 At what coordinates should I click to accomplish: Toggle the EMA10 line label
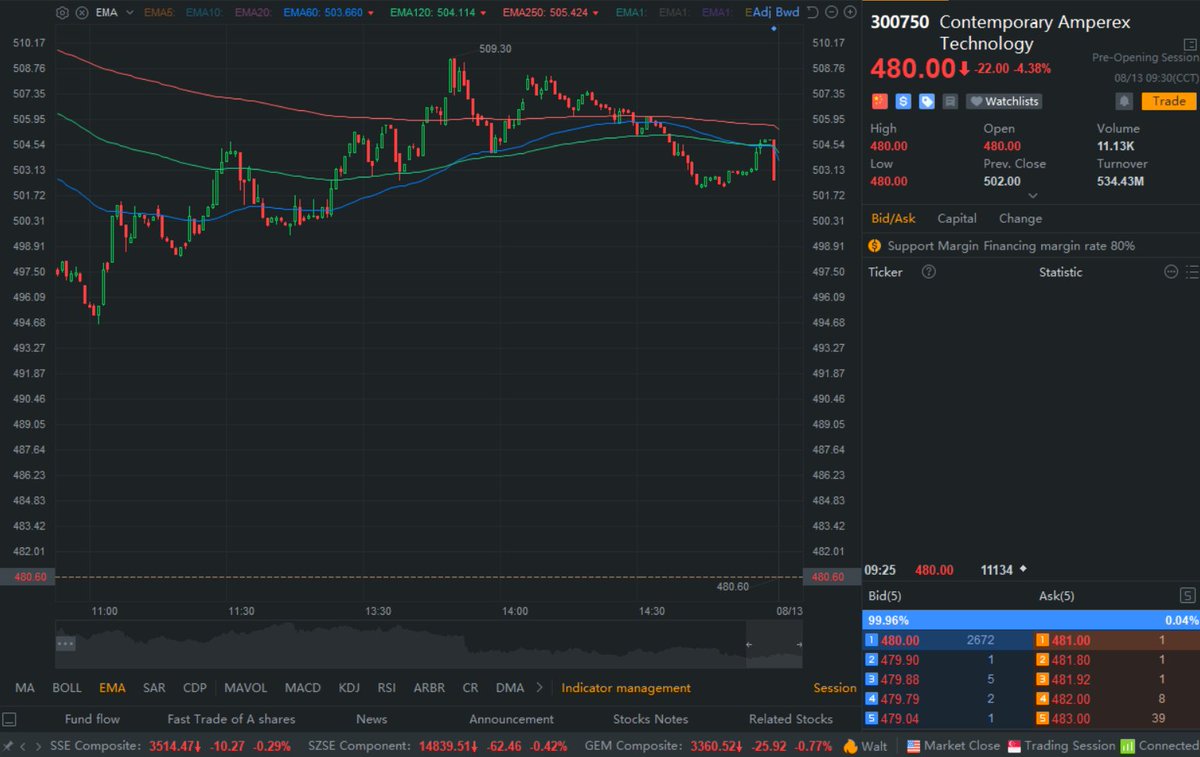pyautogui.click(x=205, y=13)
